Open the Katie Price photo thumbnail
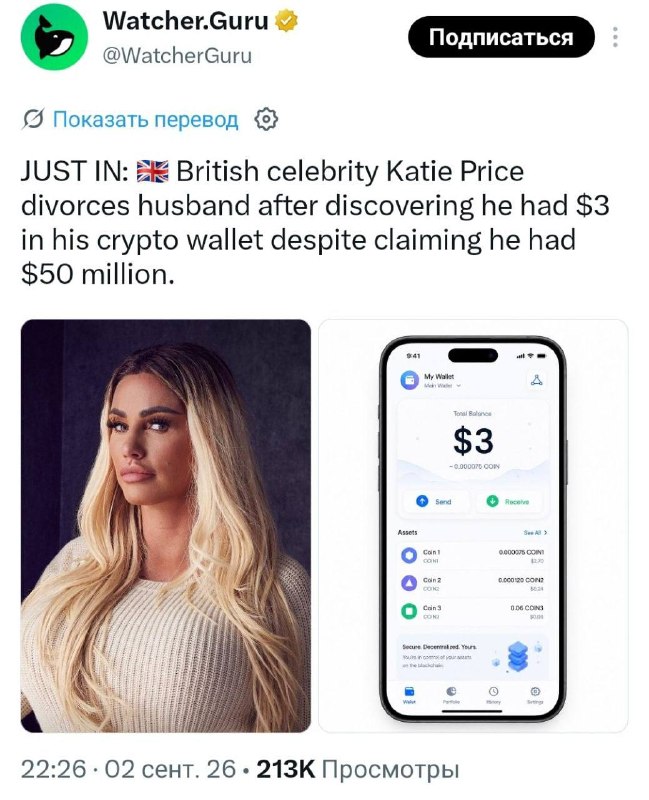 click(x=166, y=526)
